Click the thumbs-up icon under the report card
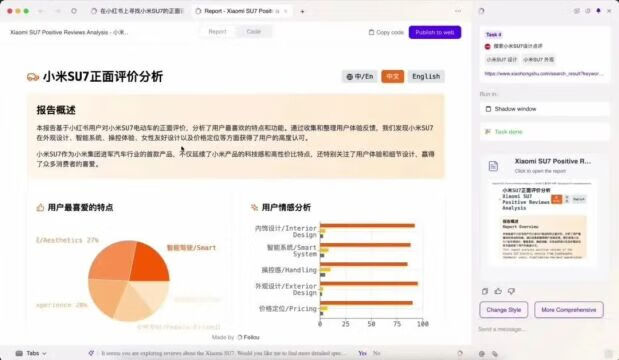The width and height of the screenshot is (619, 360). point(498,291)
